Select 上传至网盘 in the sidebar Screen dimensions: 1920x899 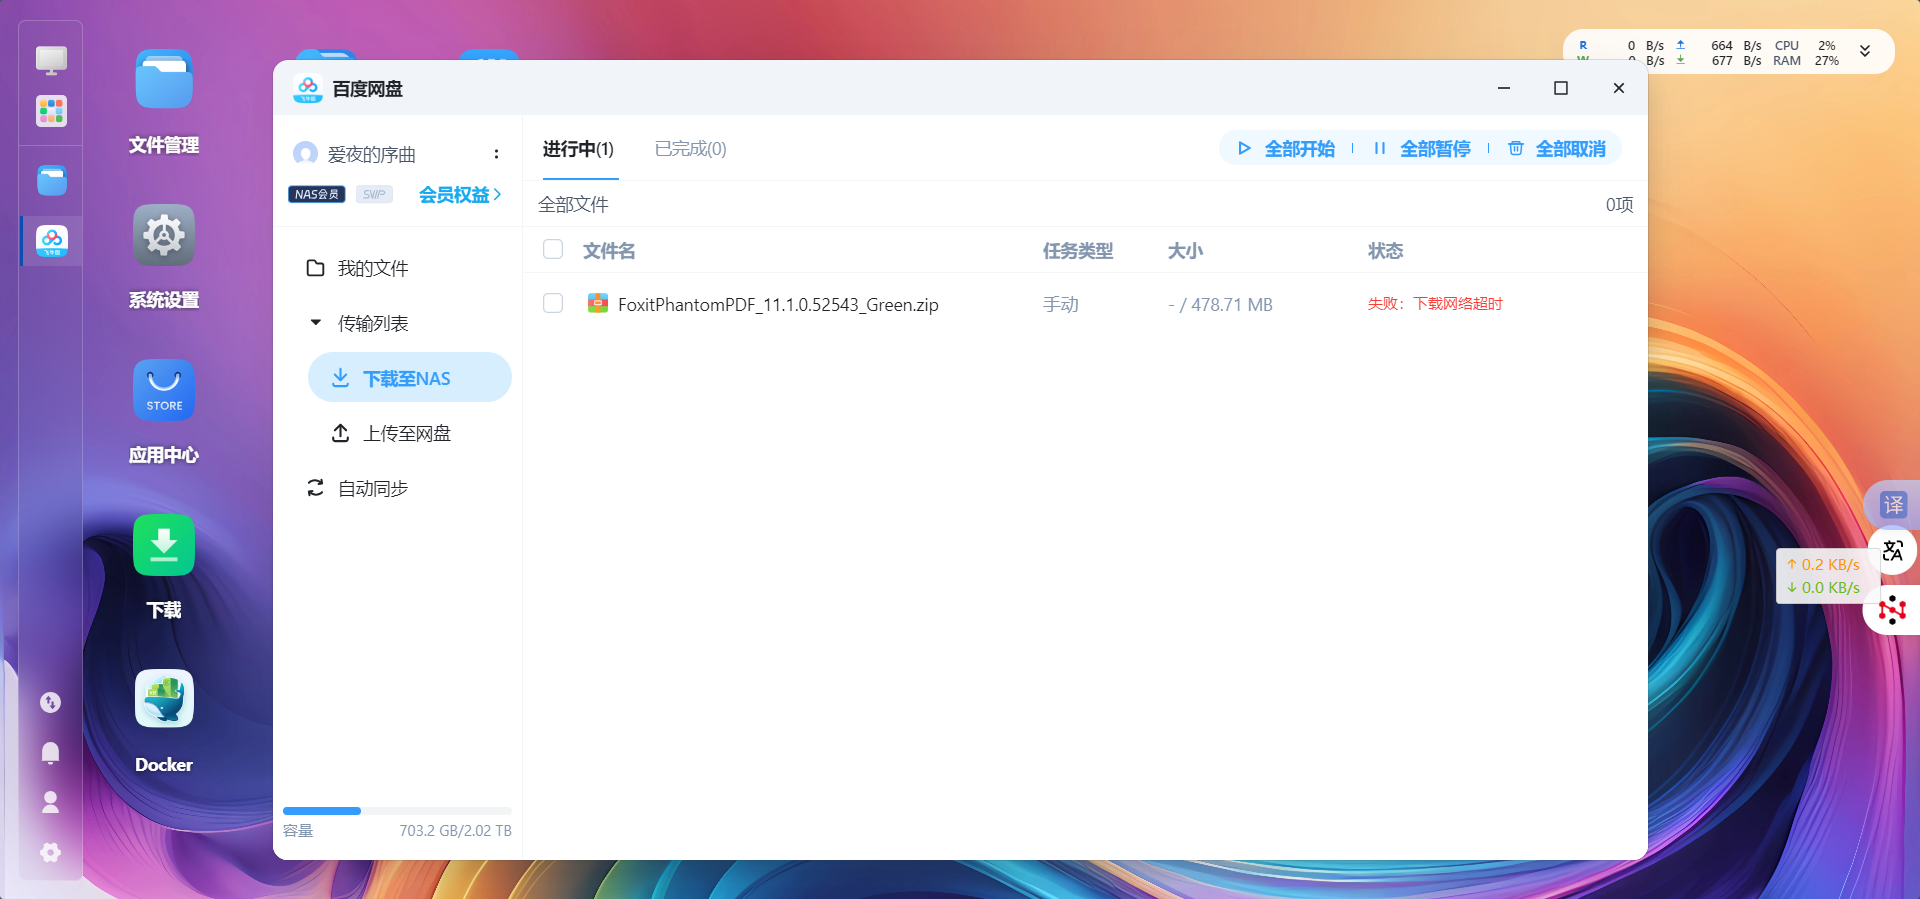coord(406,433)
